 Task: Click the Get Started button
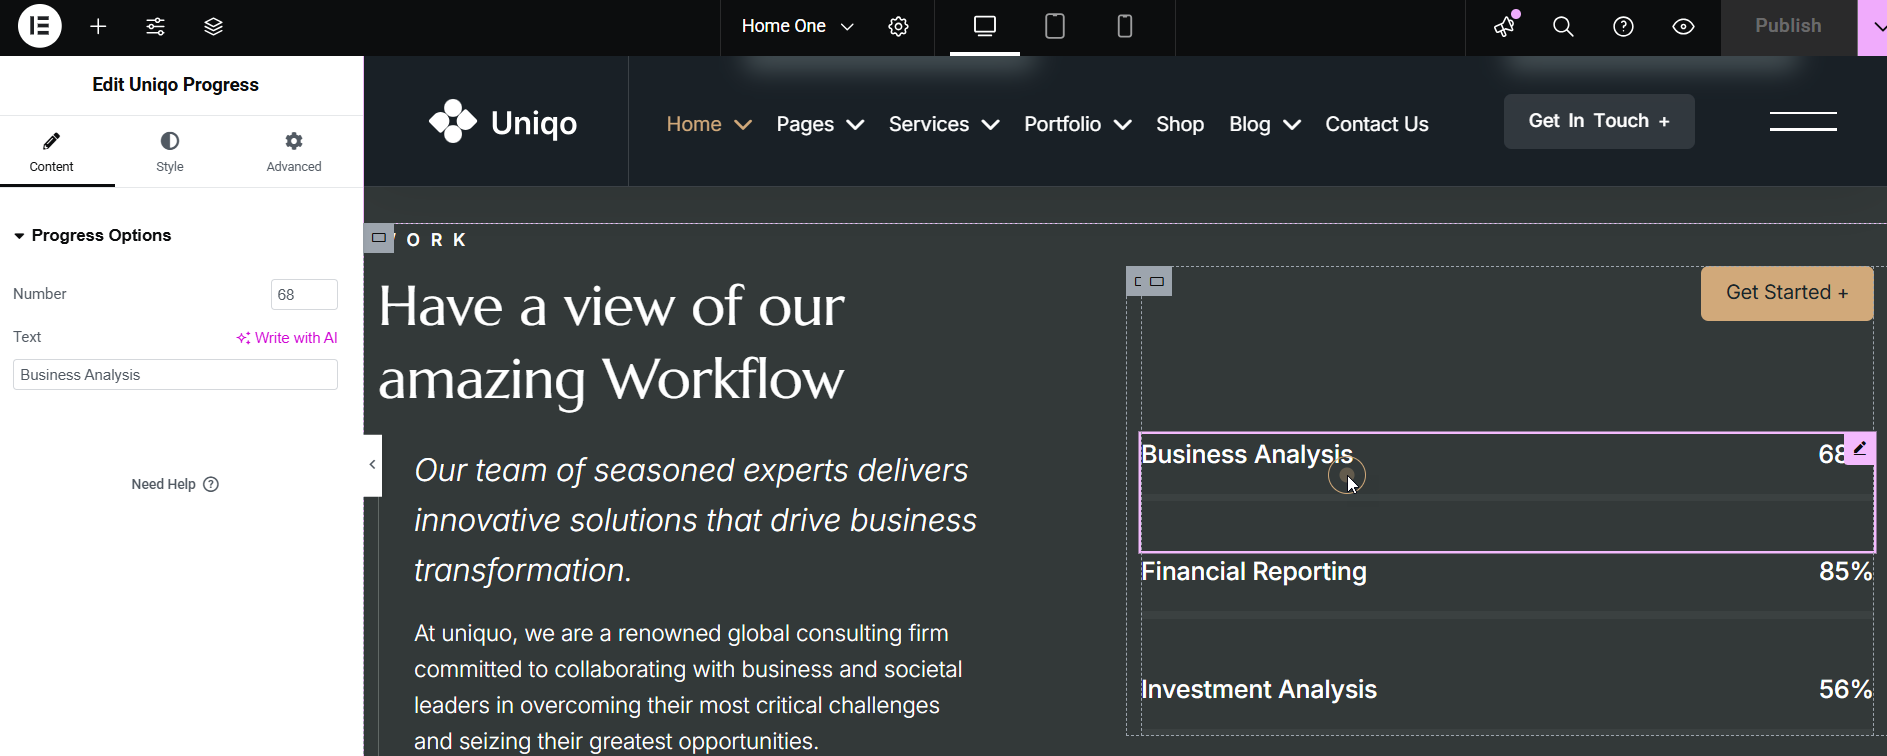point(1786,293)
